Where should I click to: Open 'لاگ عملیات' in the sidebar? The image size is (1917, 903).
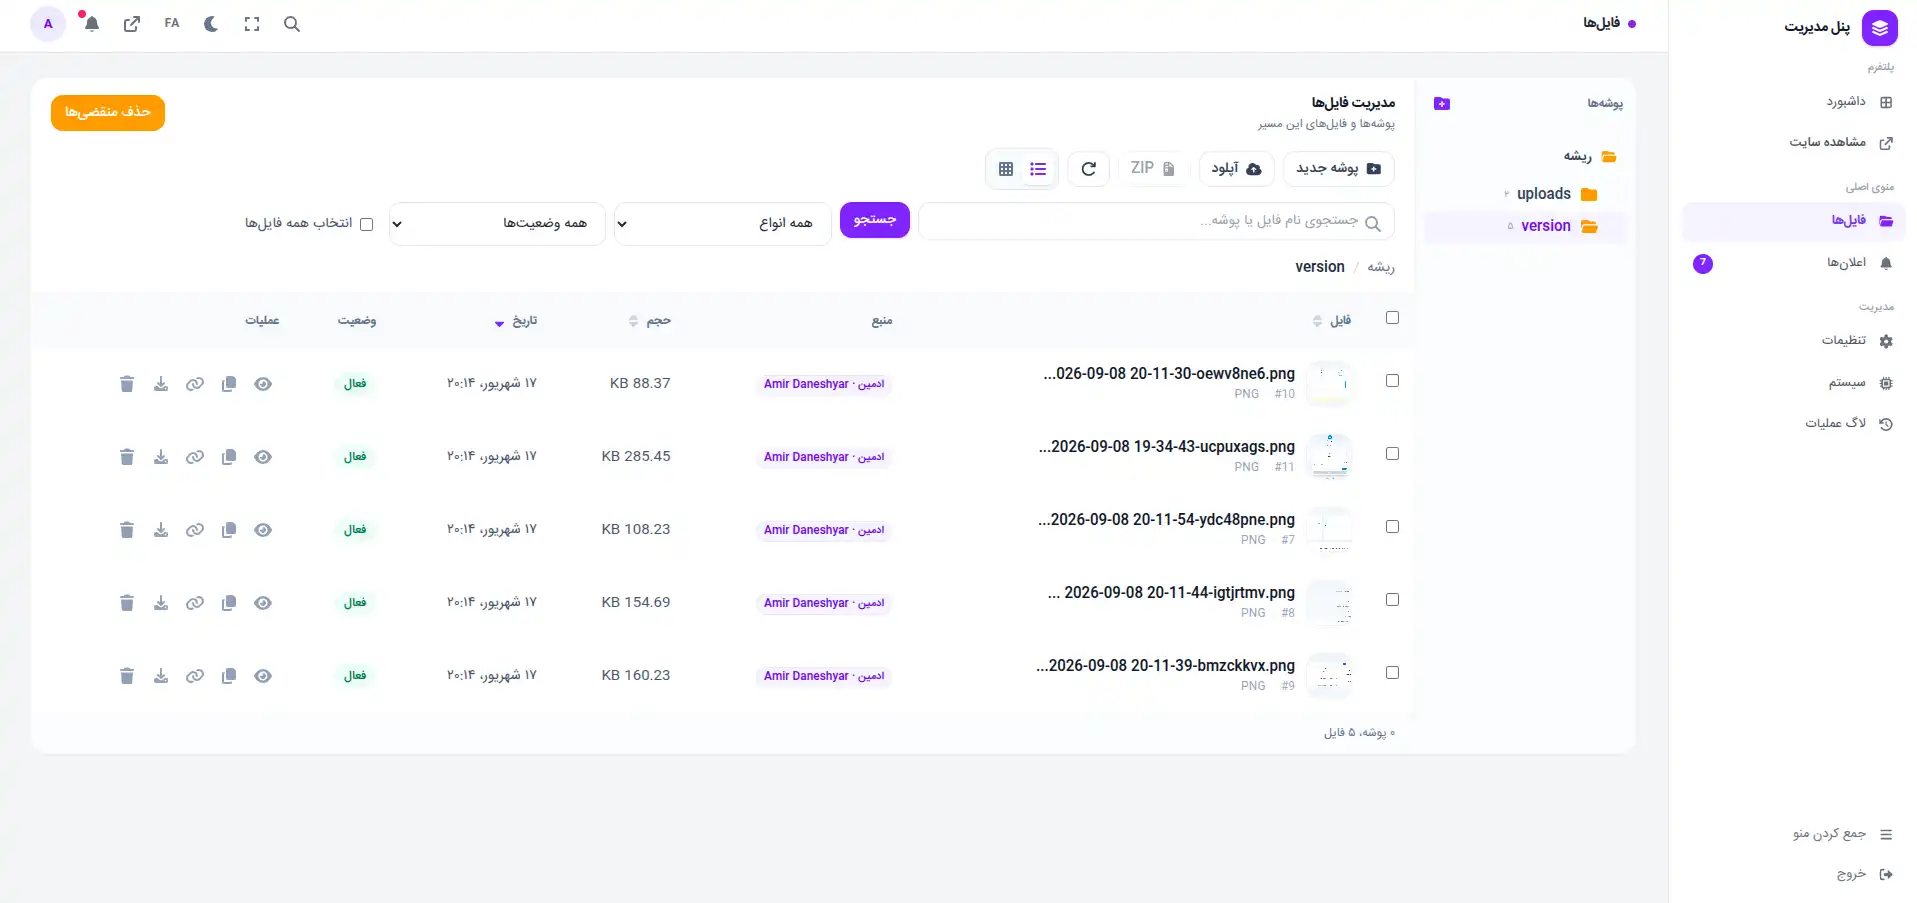coord(1794,424)
